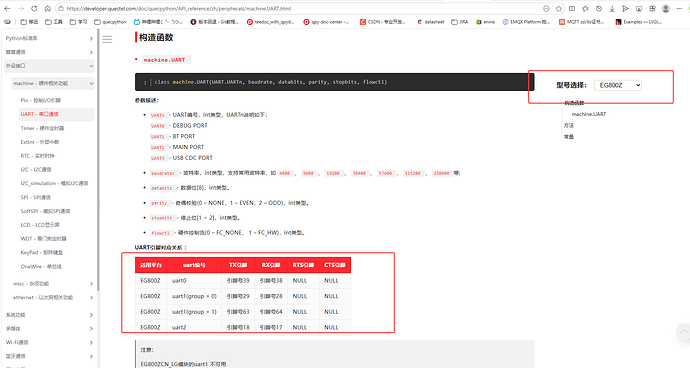
Task: Open the KeyPad sidebar page
Action: pos(42,253)
